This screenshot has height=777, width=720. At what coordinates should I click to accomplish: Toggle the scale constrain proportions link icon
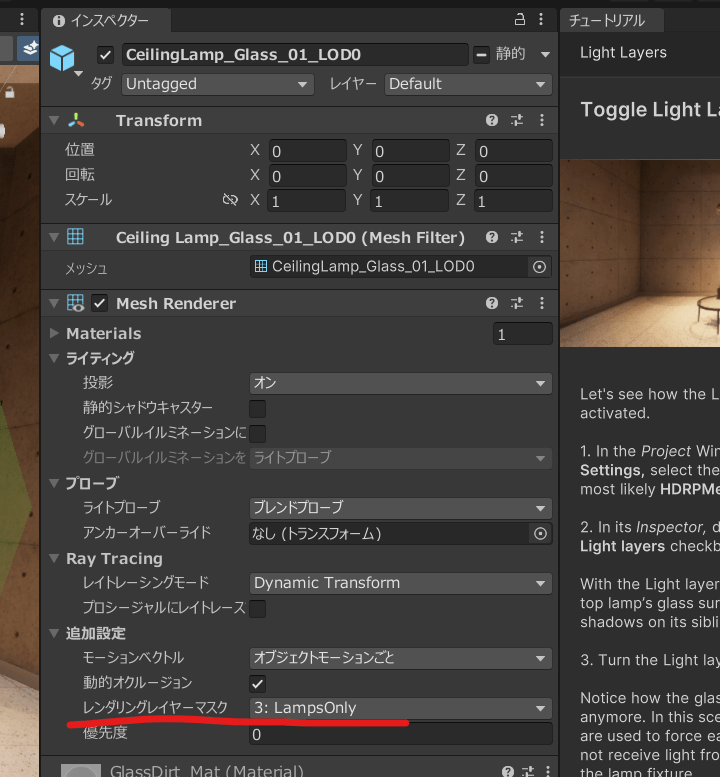pos(230,200)
